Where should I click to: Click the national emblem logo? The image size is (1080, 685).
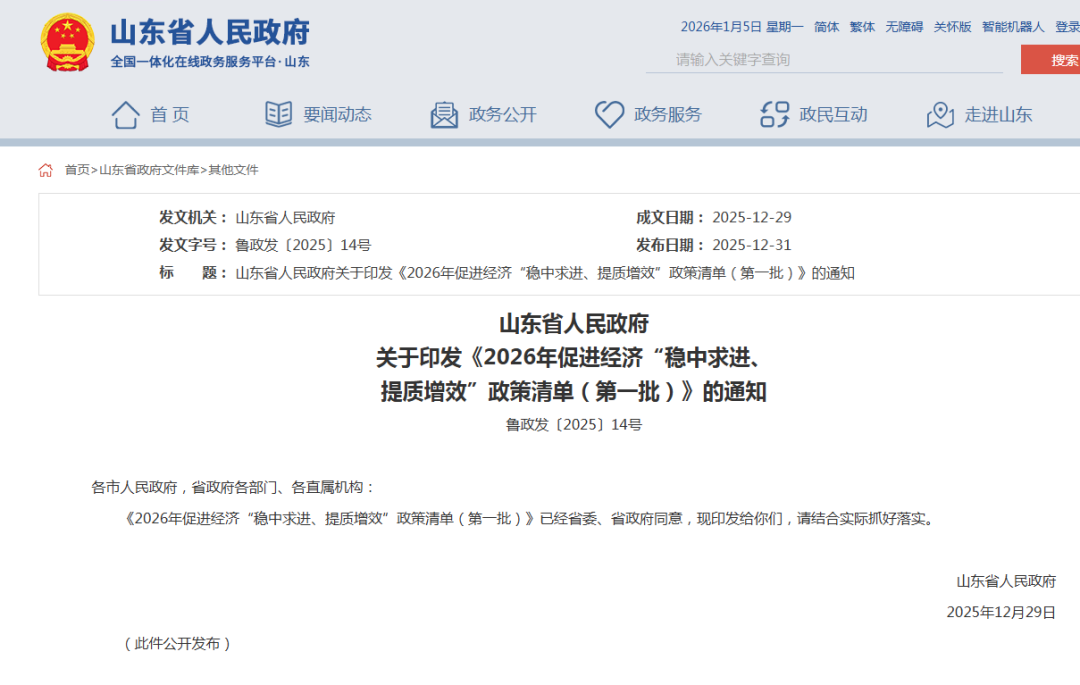pyautogui.click(x=68, y=42)
